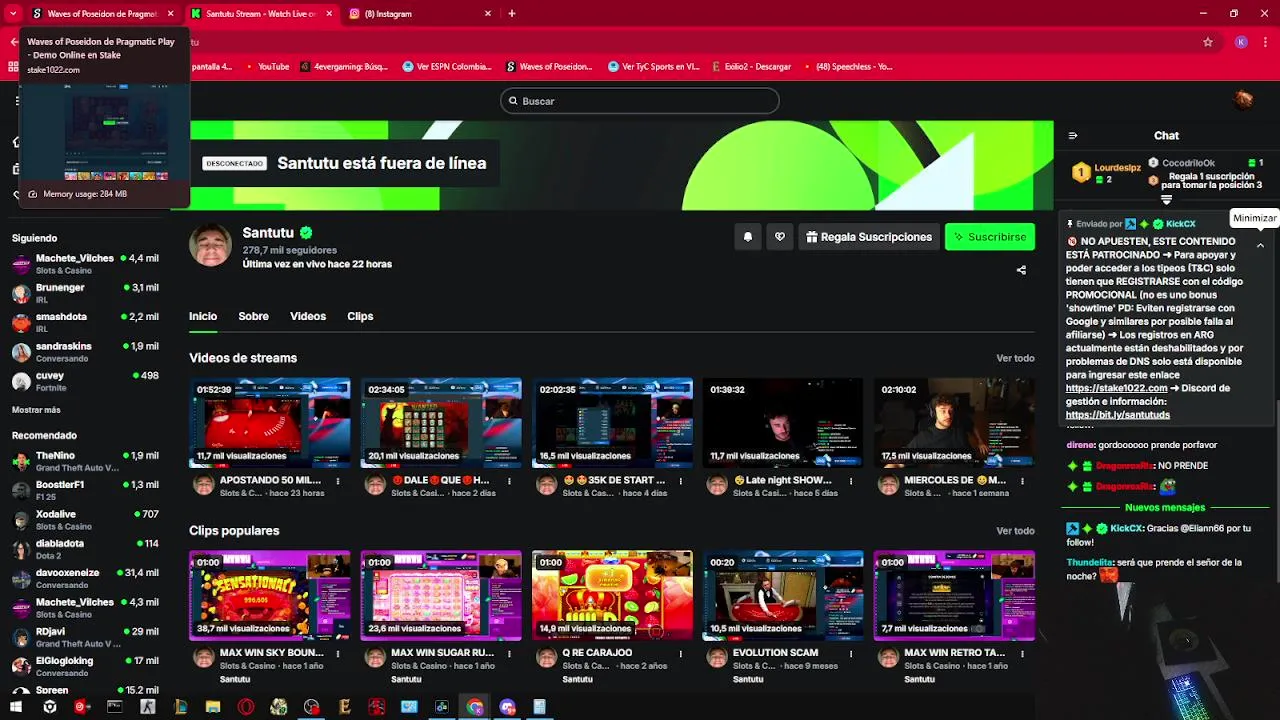The image size is (1280, 720).
Task: Open the APOSTANDO 50 MIL stream thumbnail
Action: [270, 423]
